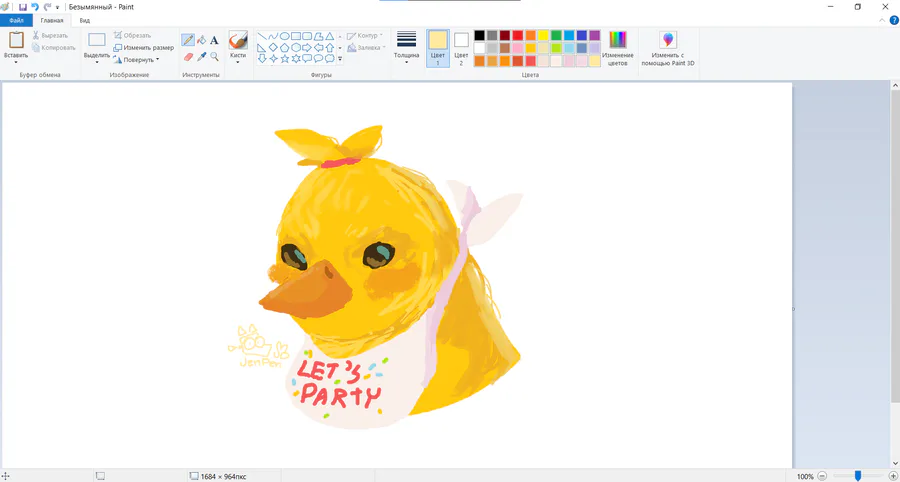
Task: Click the Вставить clipboard icon
Action: coord(16,40)
